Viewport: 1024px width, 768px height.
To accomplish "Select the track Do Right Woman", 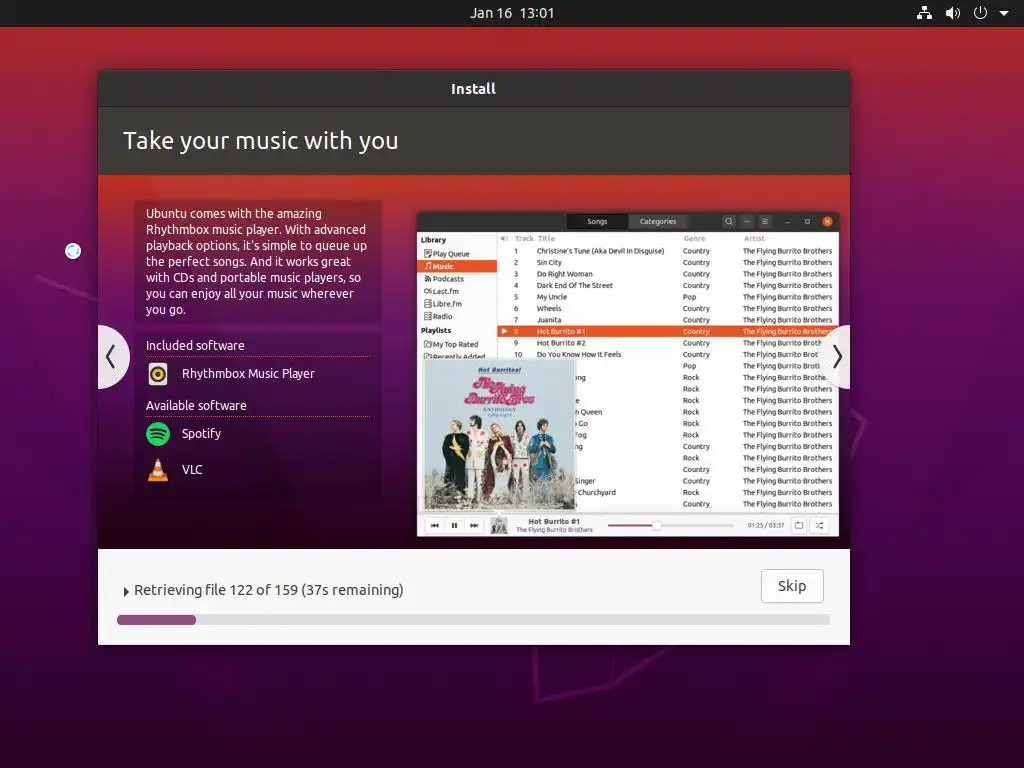I will pyautogui.click(x=667, y=274).
